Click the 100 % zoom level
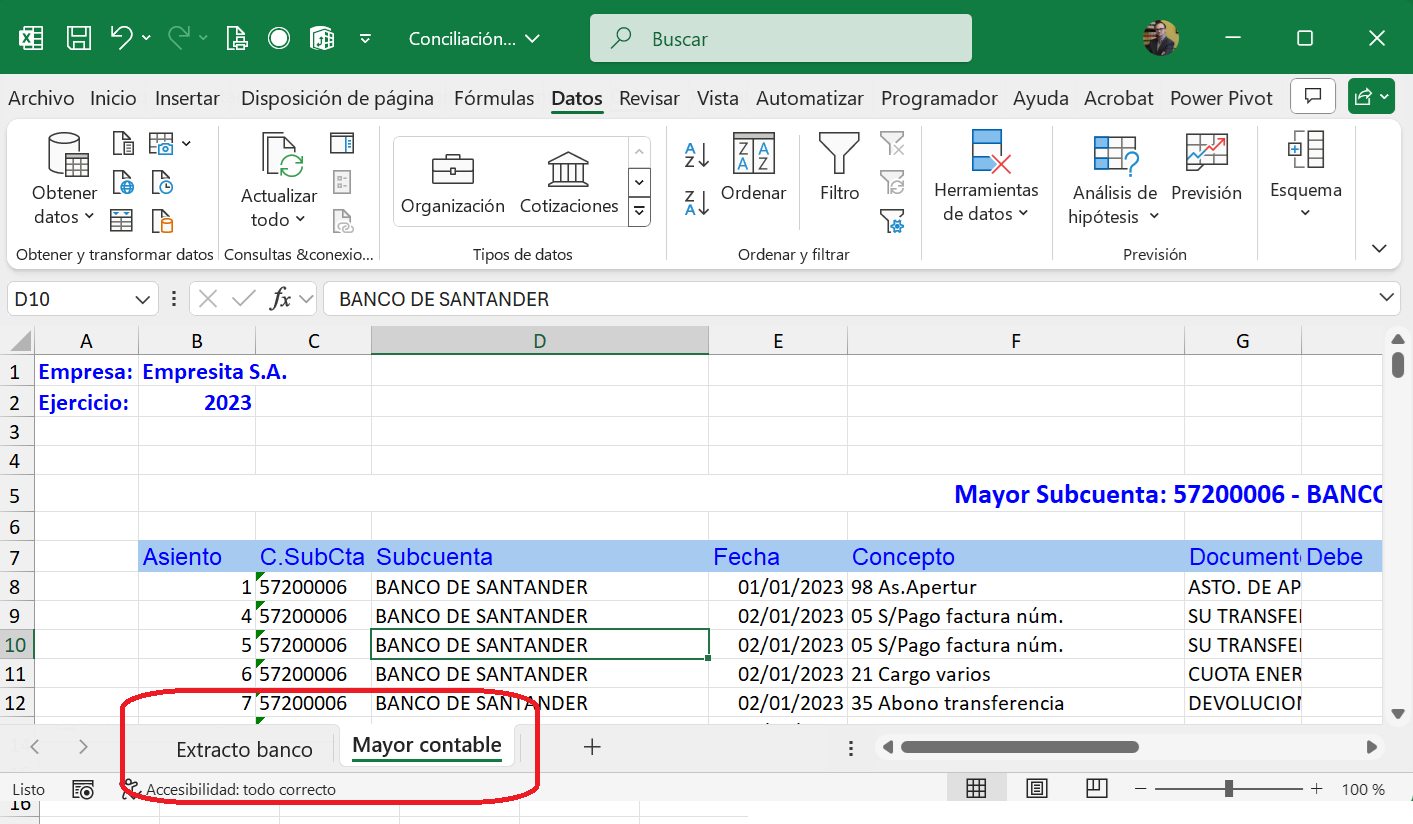 pos(1362,789)
